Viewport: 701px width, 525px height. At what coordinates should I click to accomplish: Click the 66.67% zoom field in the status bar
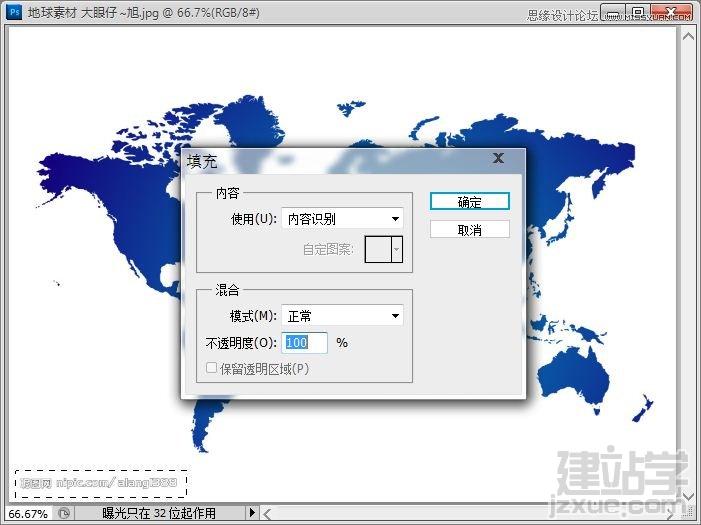click(x=28, y=514)
